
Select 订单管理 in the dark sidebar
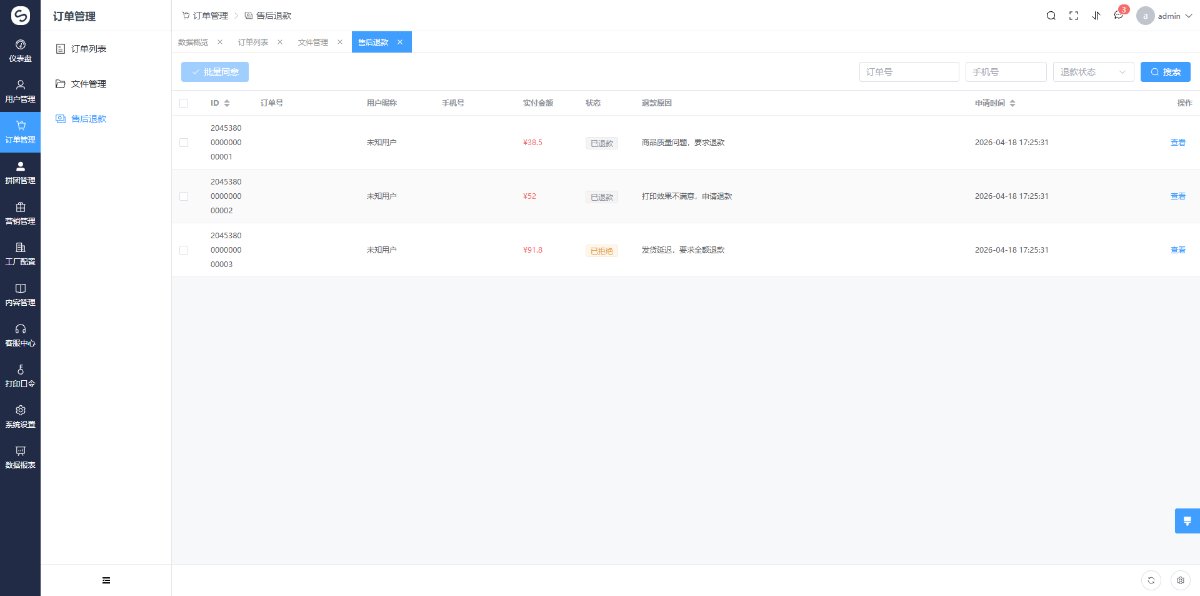20,131
